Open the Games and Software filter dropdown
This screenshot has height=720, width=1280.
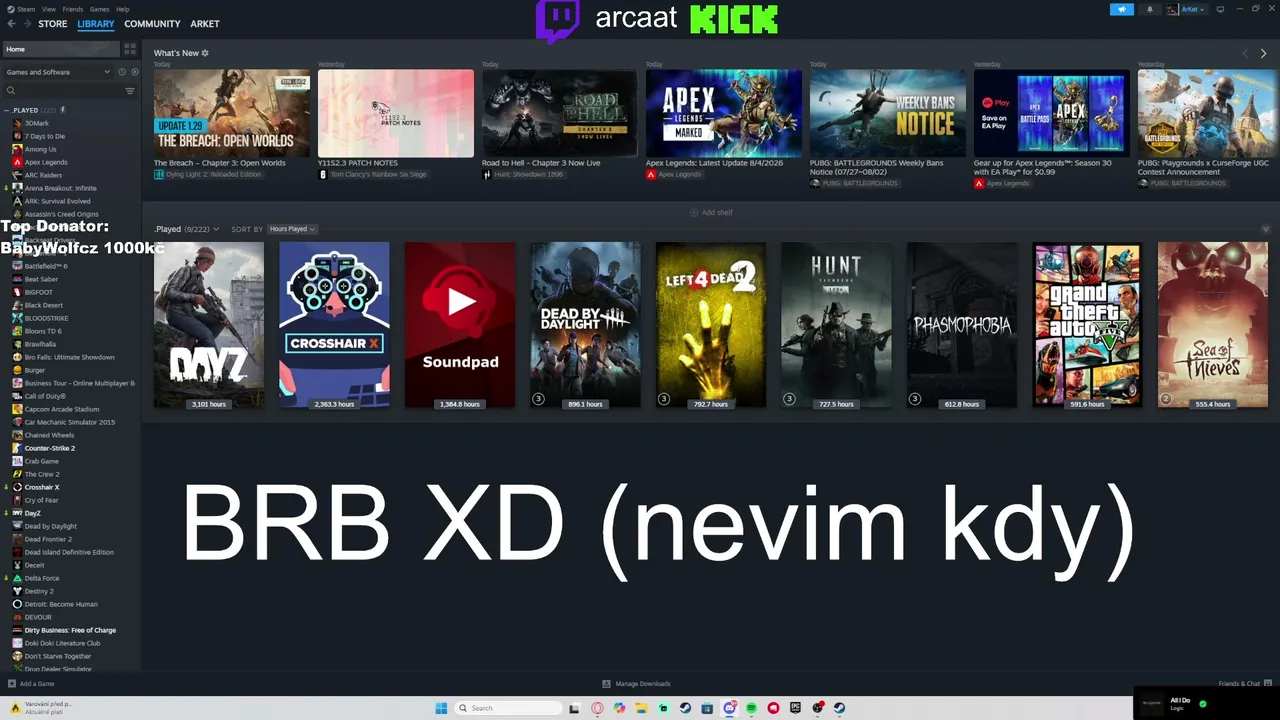tap(58, 72)
